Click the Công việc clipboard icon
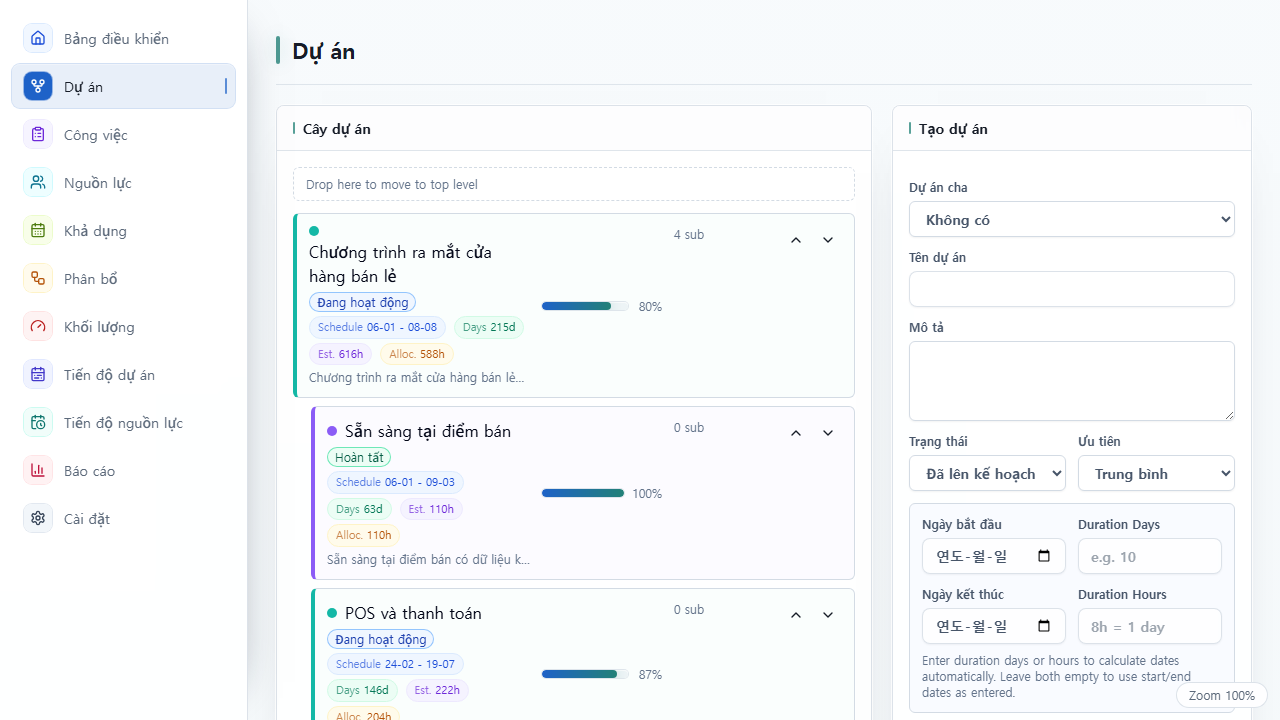This screenshot has height=720, width=1280. pos(38,135)
